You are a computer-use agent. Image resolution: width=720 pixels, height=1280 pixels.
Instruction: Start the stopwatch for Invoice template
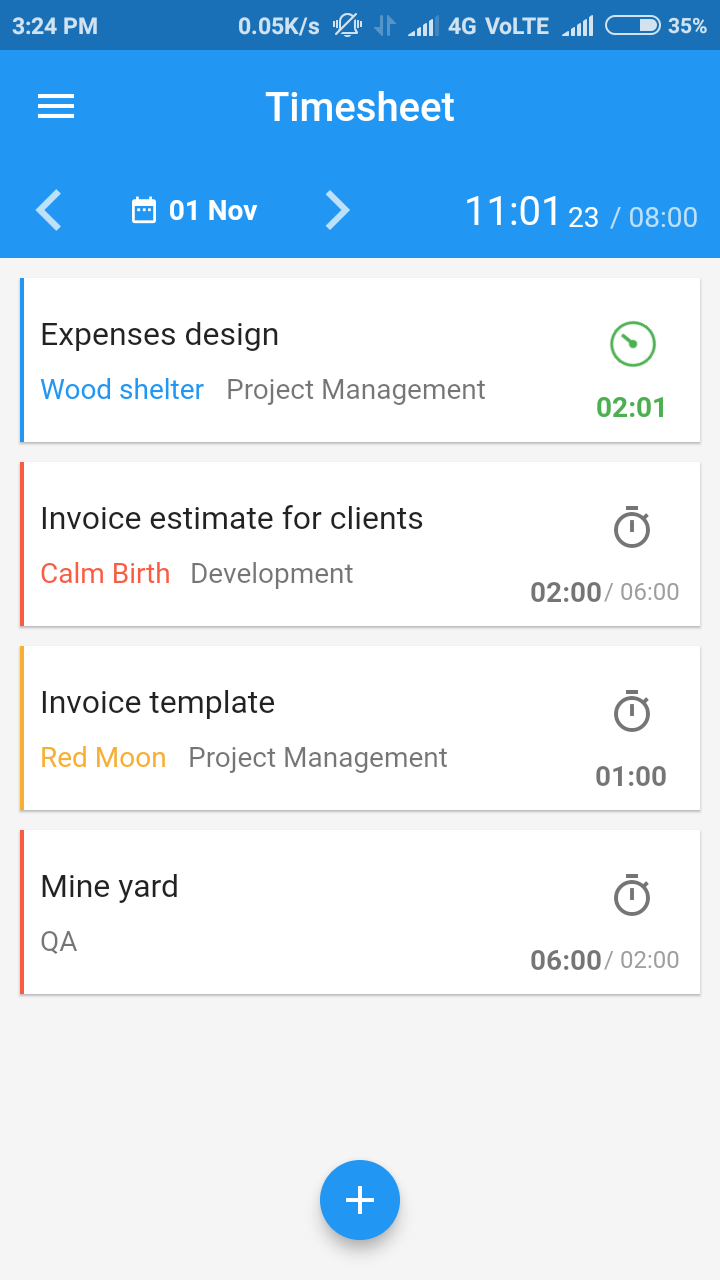pos(632,712)
